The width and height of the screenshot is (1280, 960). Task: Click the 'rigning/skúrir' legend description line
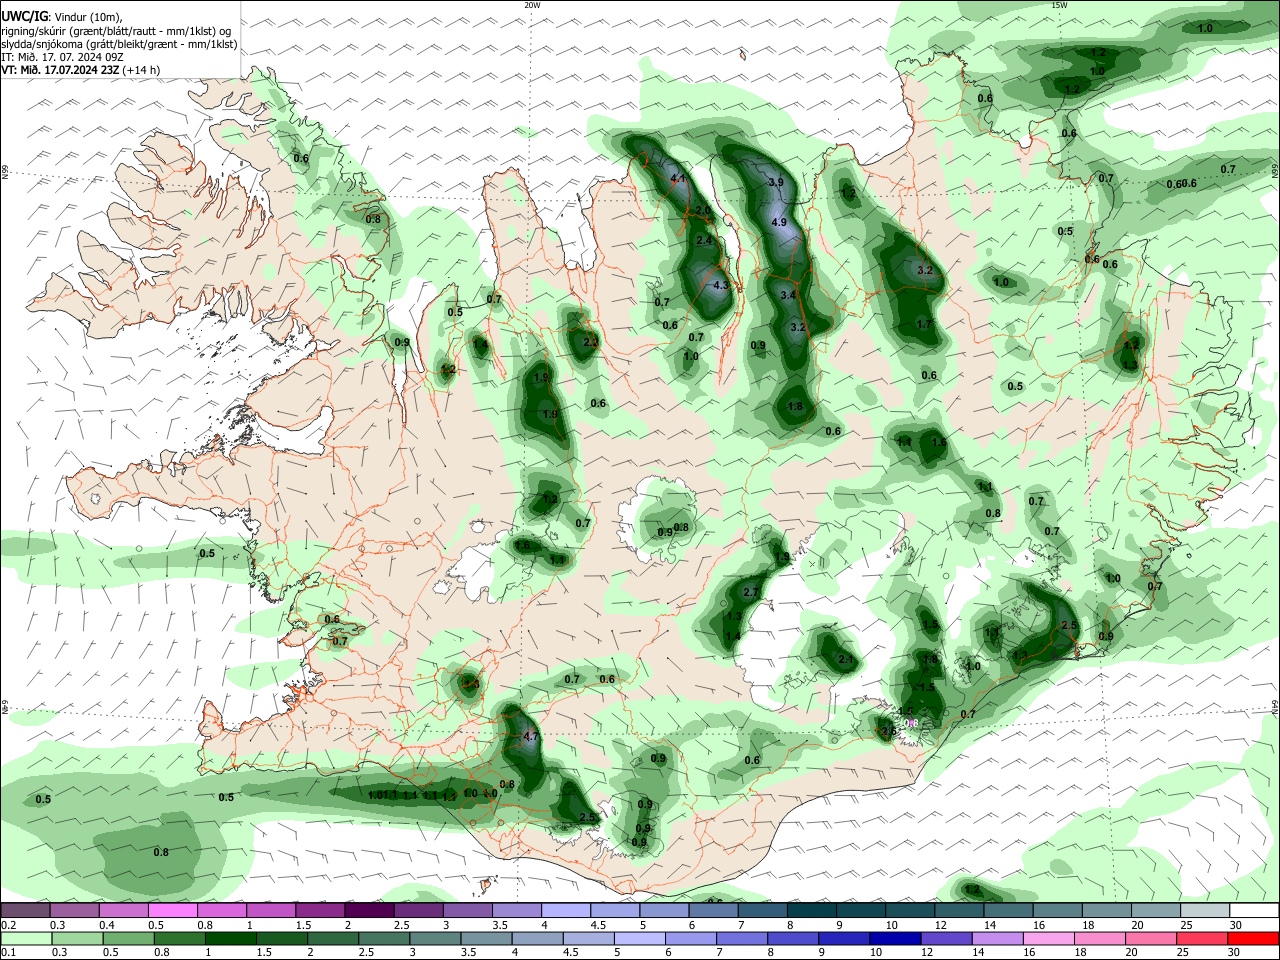116,30
